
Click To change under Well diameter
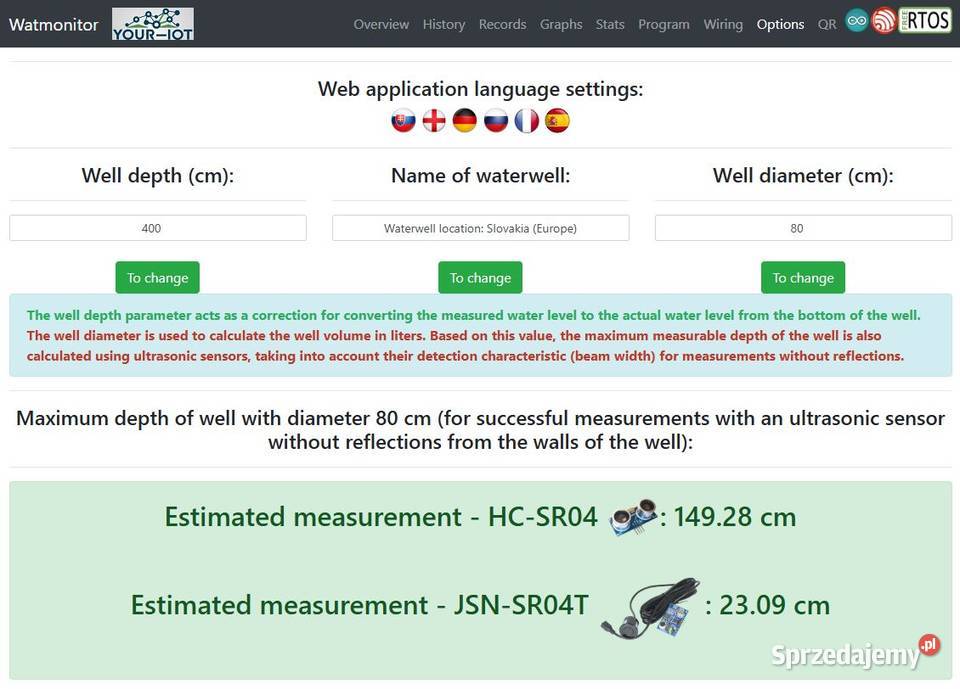click(x=803, y=277)
